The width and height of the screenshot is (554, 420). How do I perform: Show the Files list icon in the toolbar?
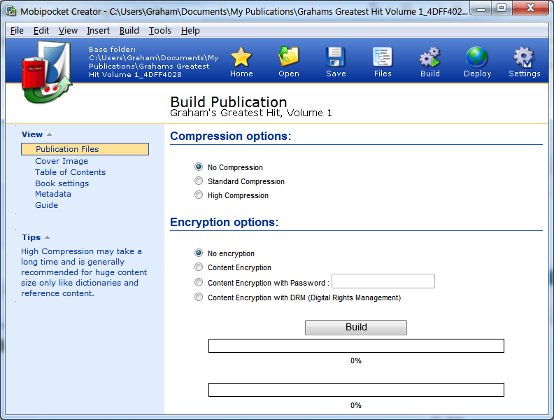point(383,57)
